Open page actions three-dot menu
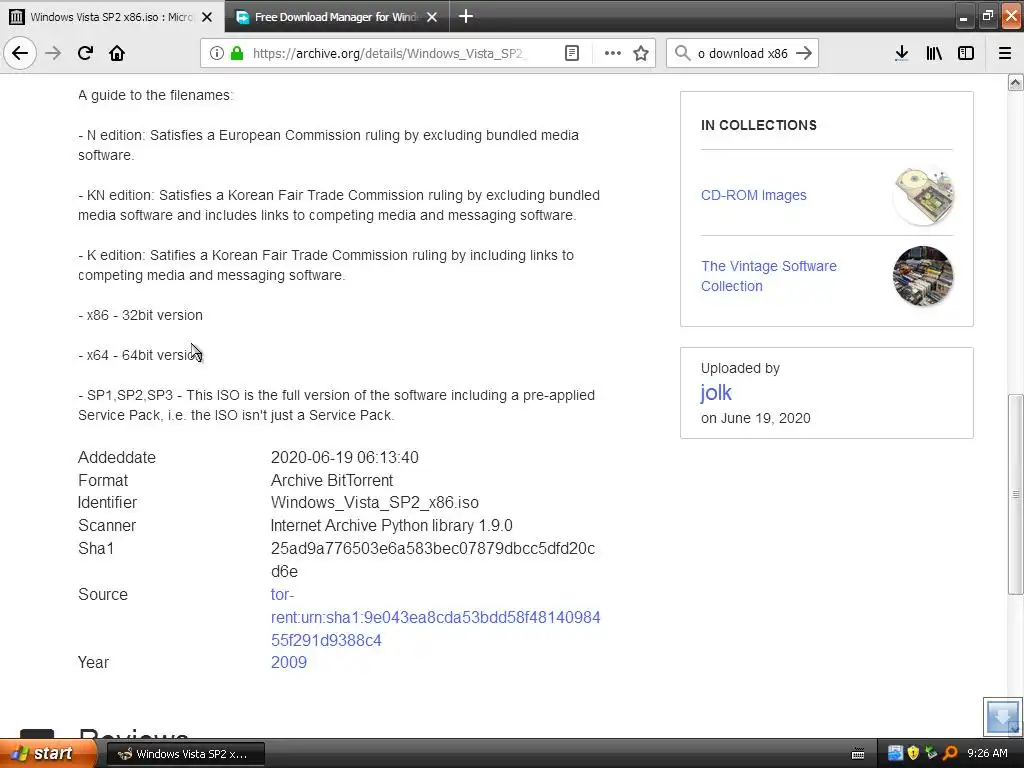 coord(613,54)
